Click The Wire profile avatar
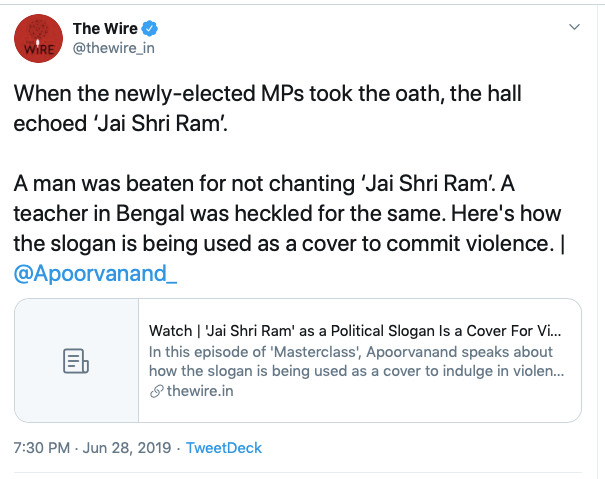Screen dimensions: 605x479 click(x=36, y=38)
